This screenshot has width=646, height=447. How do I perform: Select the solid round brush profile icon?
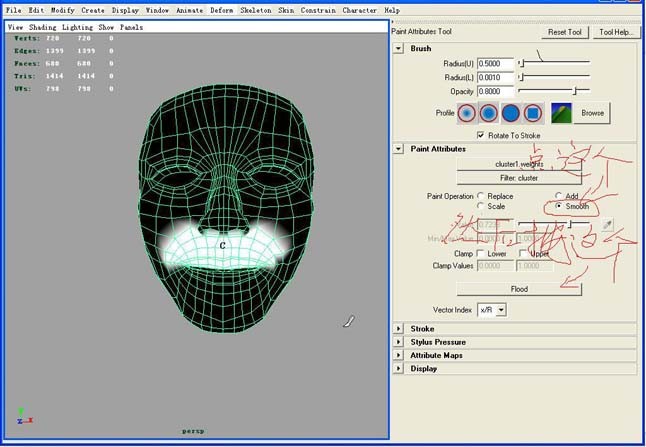pyautogui.click(x=510, y=113)
